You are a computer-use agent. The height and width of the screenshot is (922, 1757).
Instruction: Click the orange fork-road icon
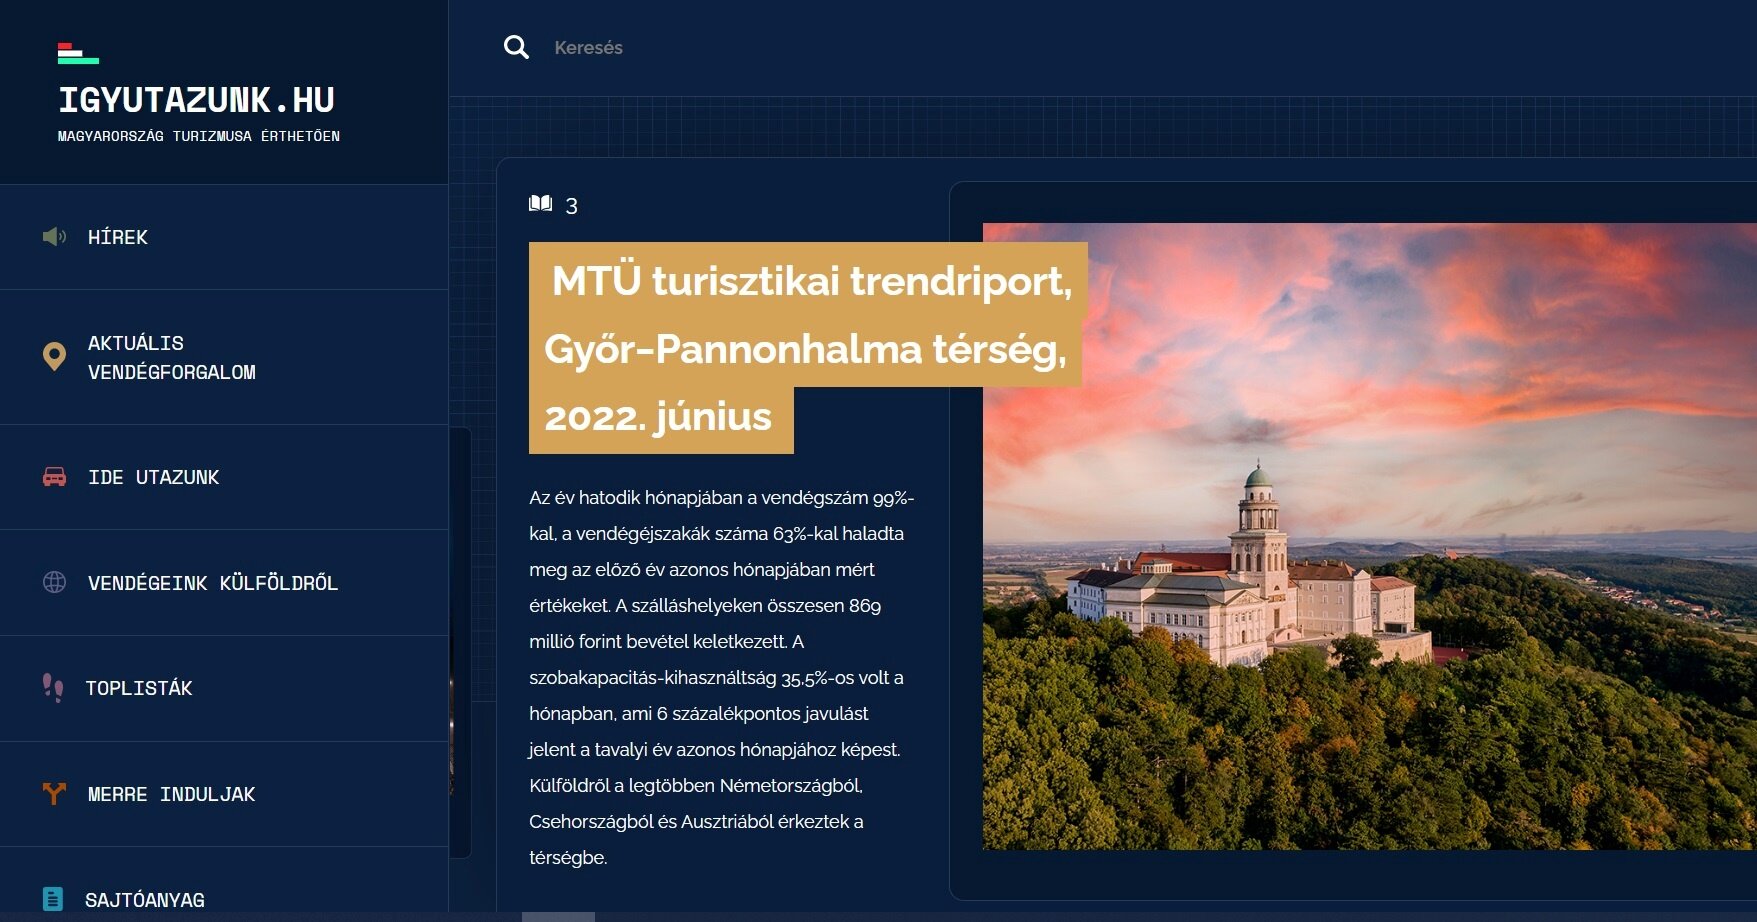pyautogui.click(x=54, y=793)
